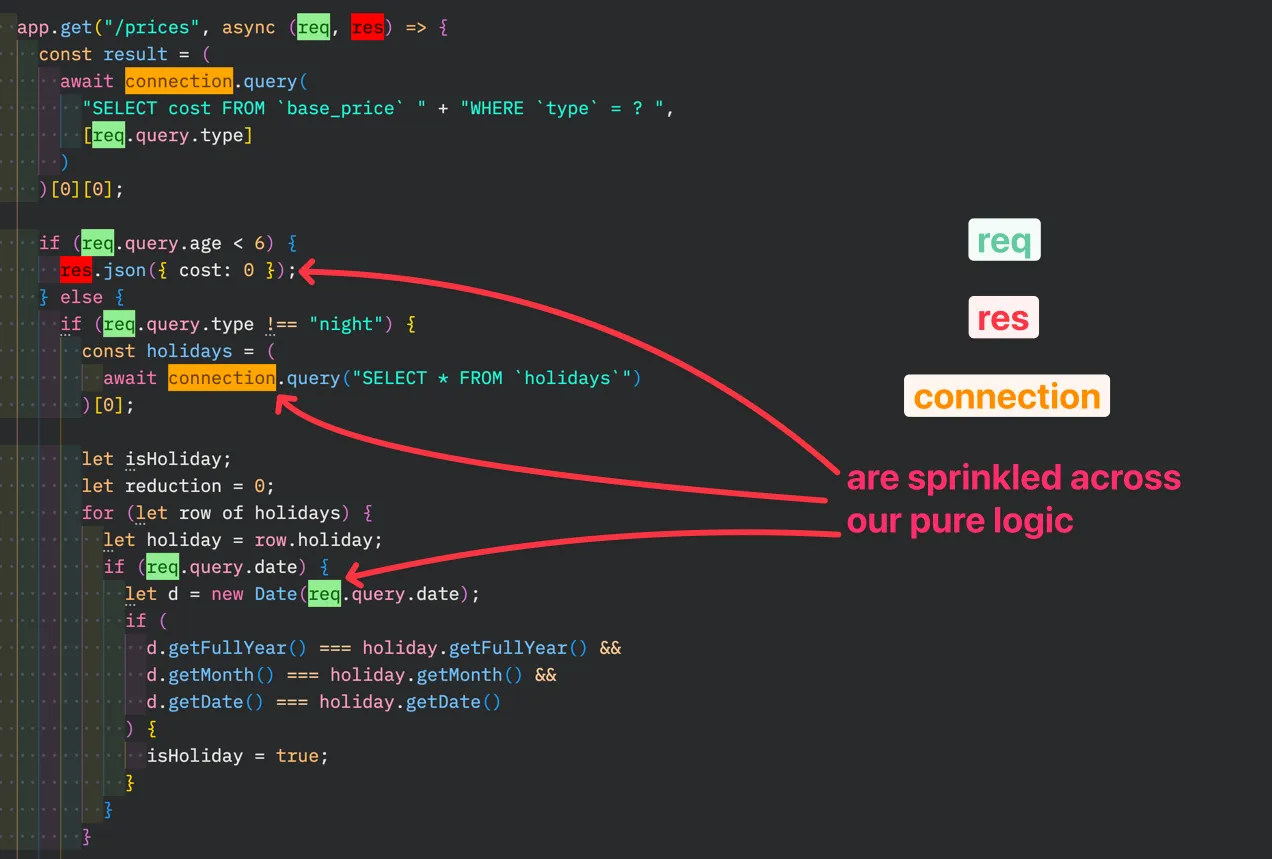Click the orange connection legend label
Screen dimensions: 1272x859
1006,396
